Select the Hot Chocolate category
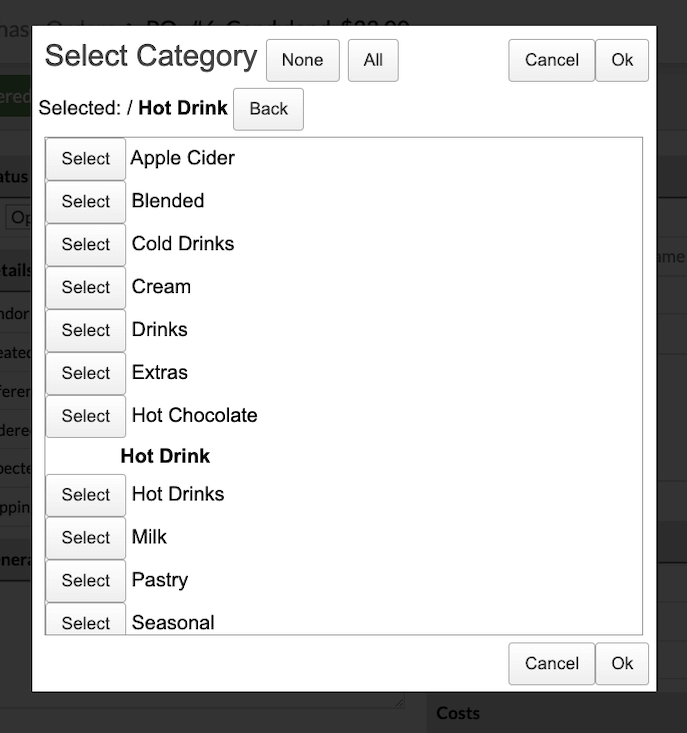 pos(85,417)
